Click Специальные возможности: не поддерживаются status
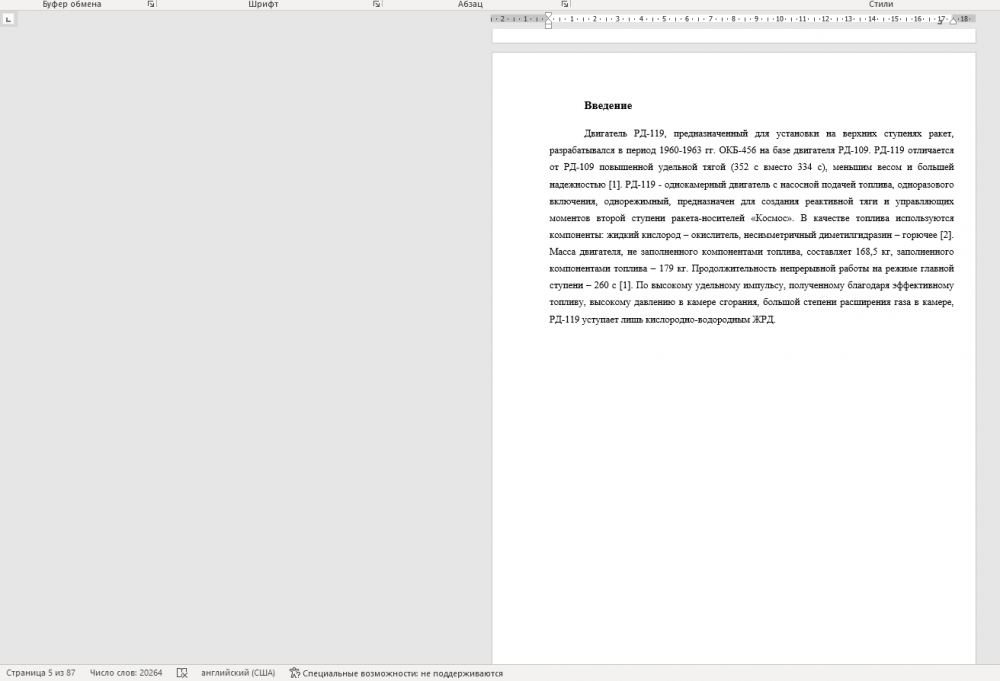Image resolution: width=1000 pixels, height=681 pixels. tap(402, 673)
